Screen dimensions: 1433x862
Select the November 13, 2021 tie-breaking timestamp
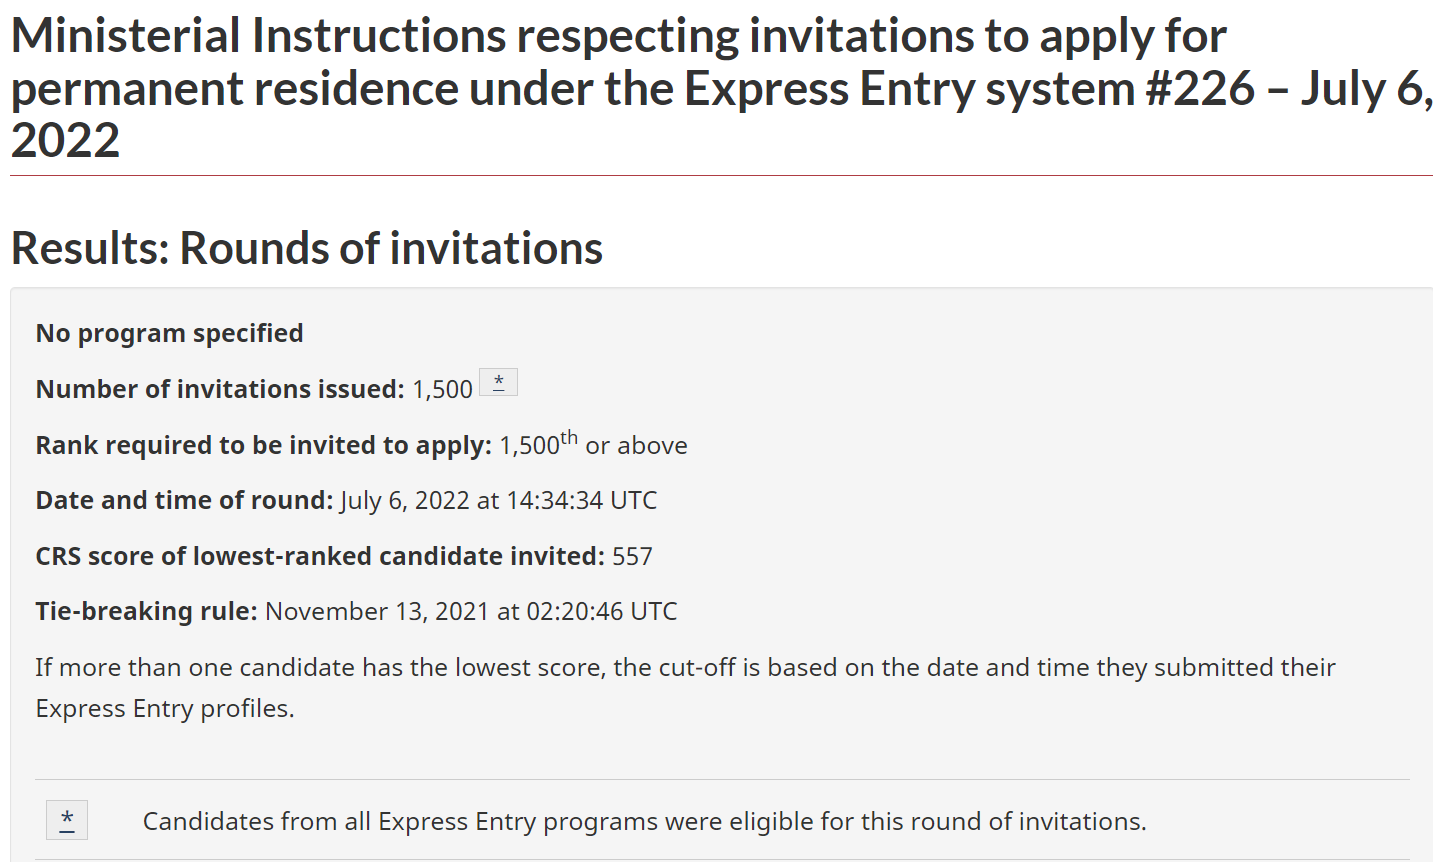471,611
